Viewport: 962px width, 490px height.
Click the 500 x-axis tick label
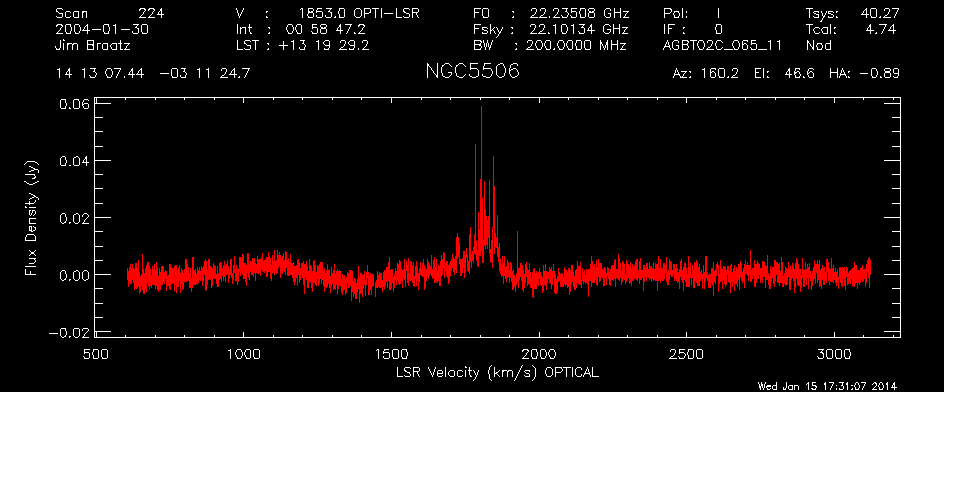[x=96, y=354]
